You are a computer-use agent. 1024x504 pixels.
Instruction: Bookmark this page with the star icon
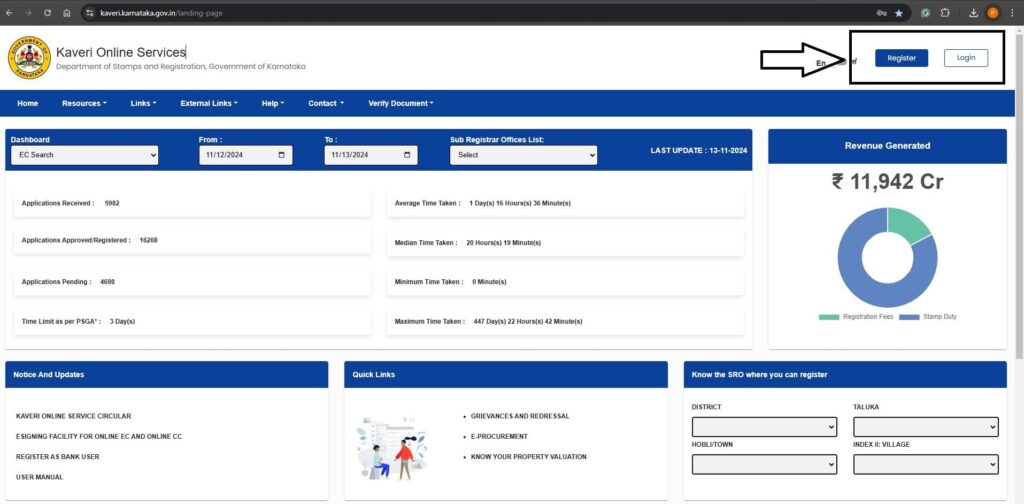(899, 13)
